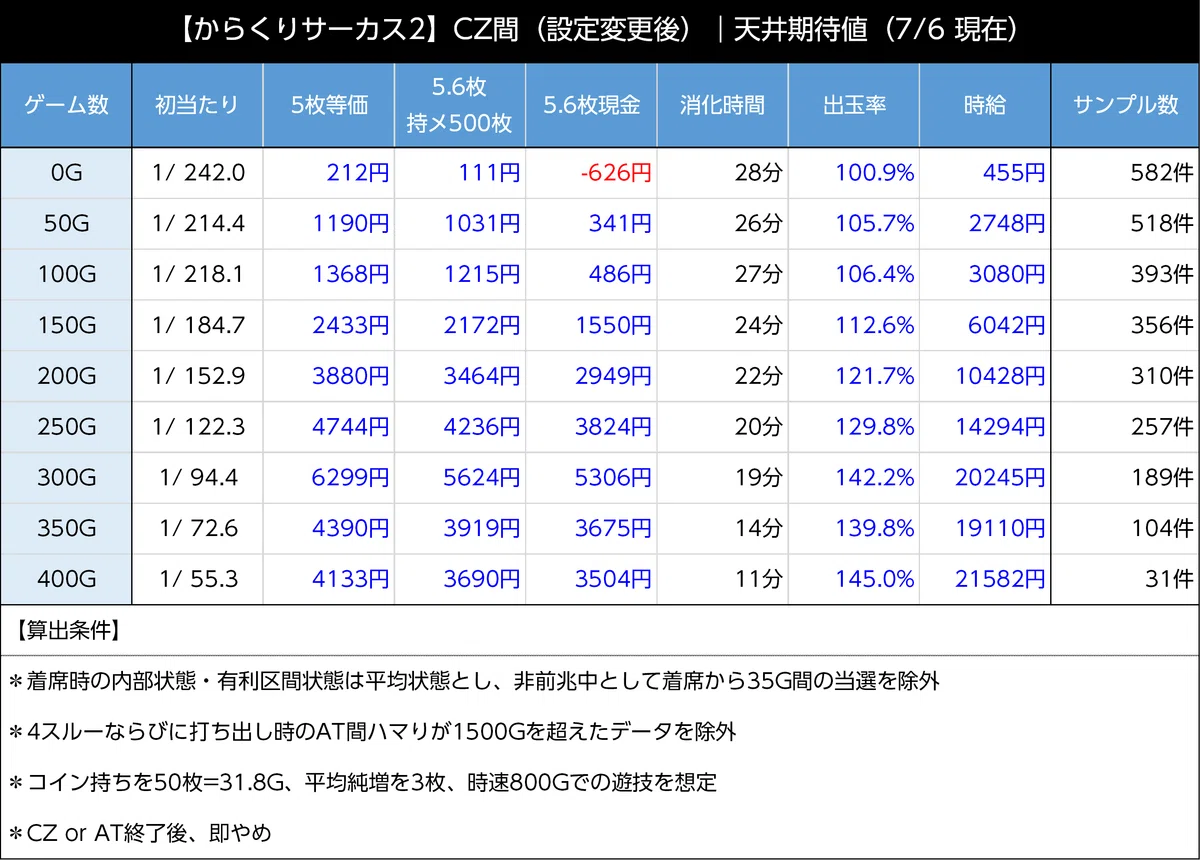Click the 455円 hourly value
This screenshot has height=860, width=1200.
tap(1013, 173)
